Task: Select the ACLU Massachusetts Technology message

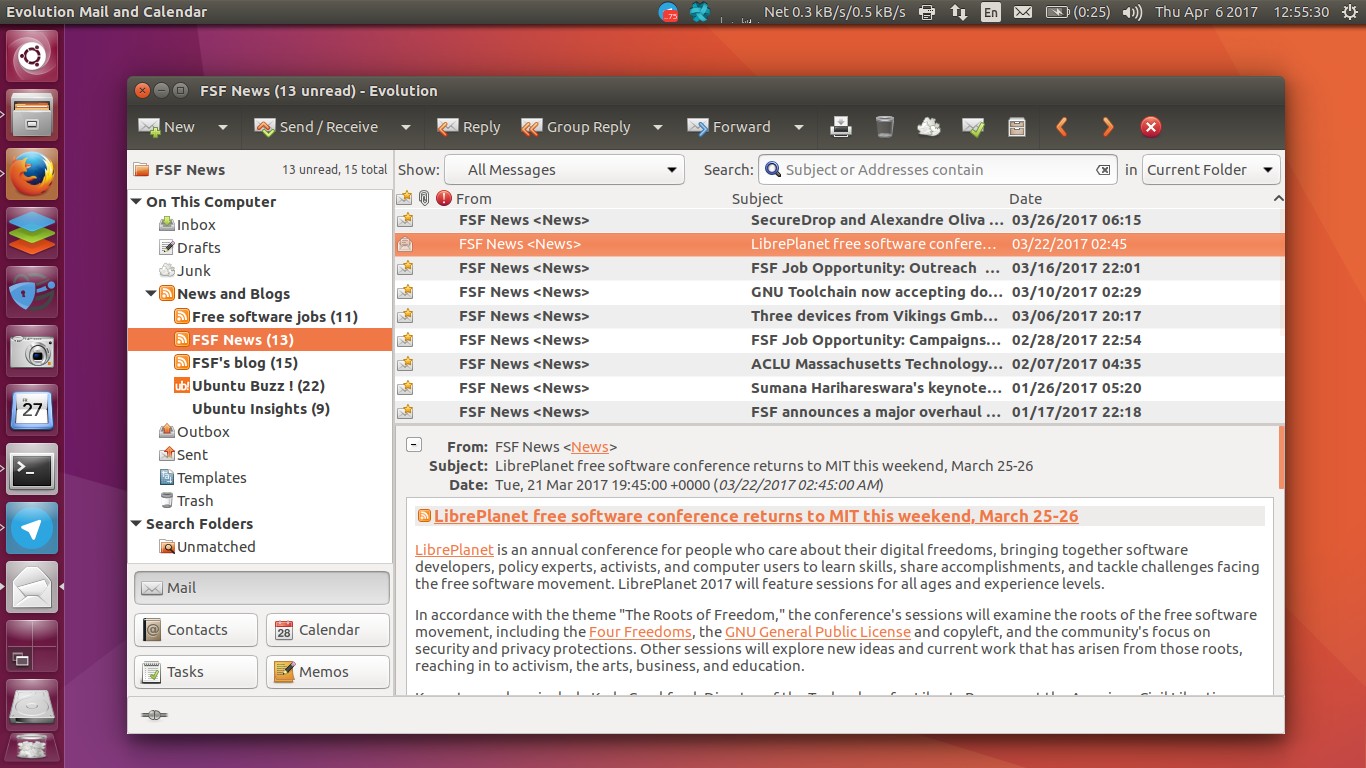Action: point(840,364)
